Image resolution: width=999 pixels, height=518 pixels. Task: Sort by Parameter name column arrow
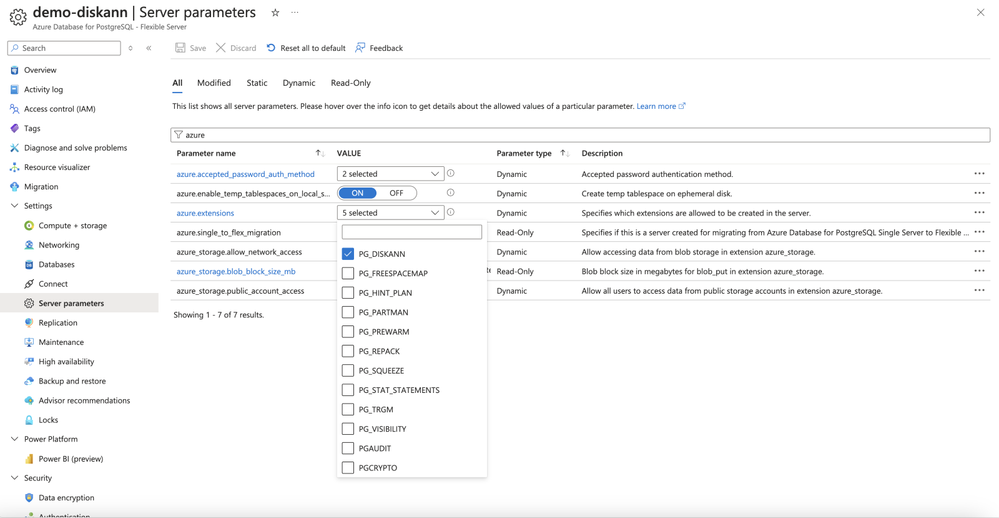pos(320,153)
